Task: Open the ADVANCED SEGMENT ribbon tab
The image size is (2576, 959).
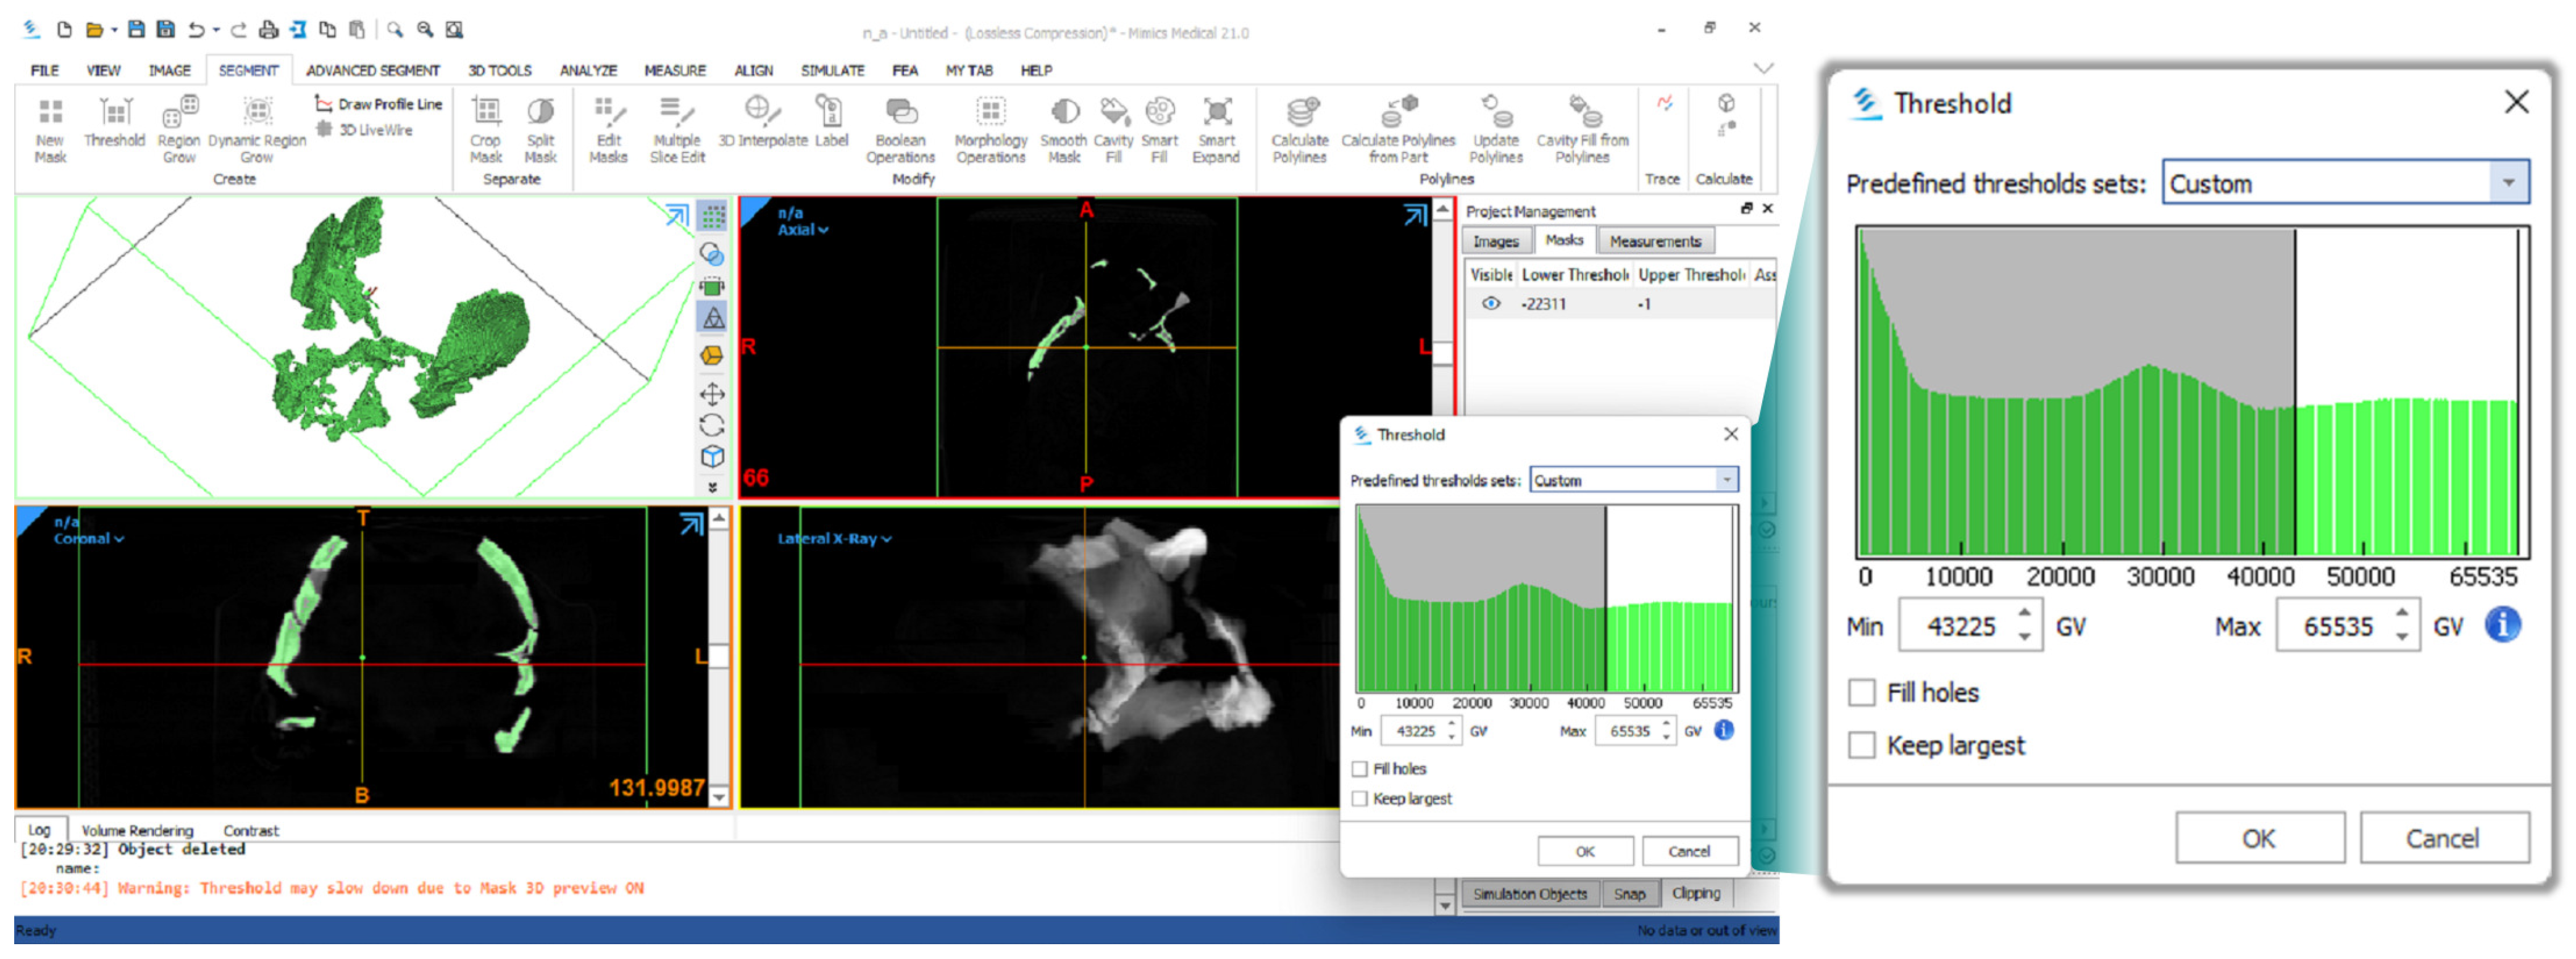Action: coord(372,70)
